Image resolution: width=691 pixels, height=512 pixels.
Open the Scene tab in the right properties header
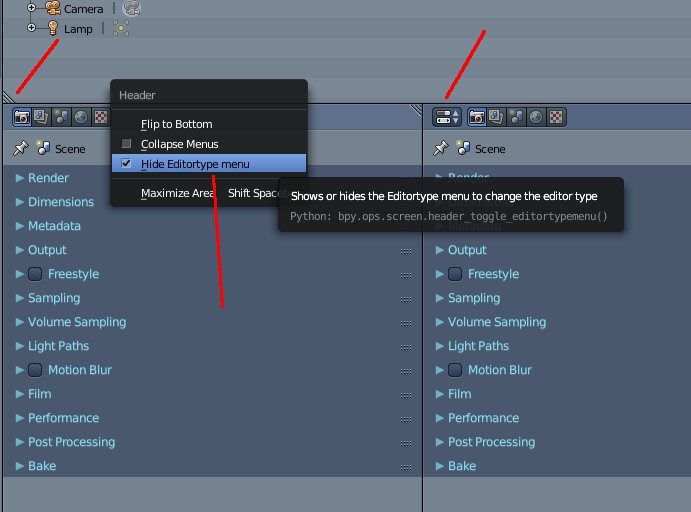click(x=516, y=117)
